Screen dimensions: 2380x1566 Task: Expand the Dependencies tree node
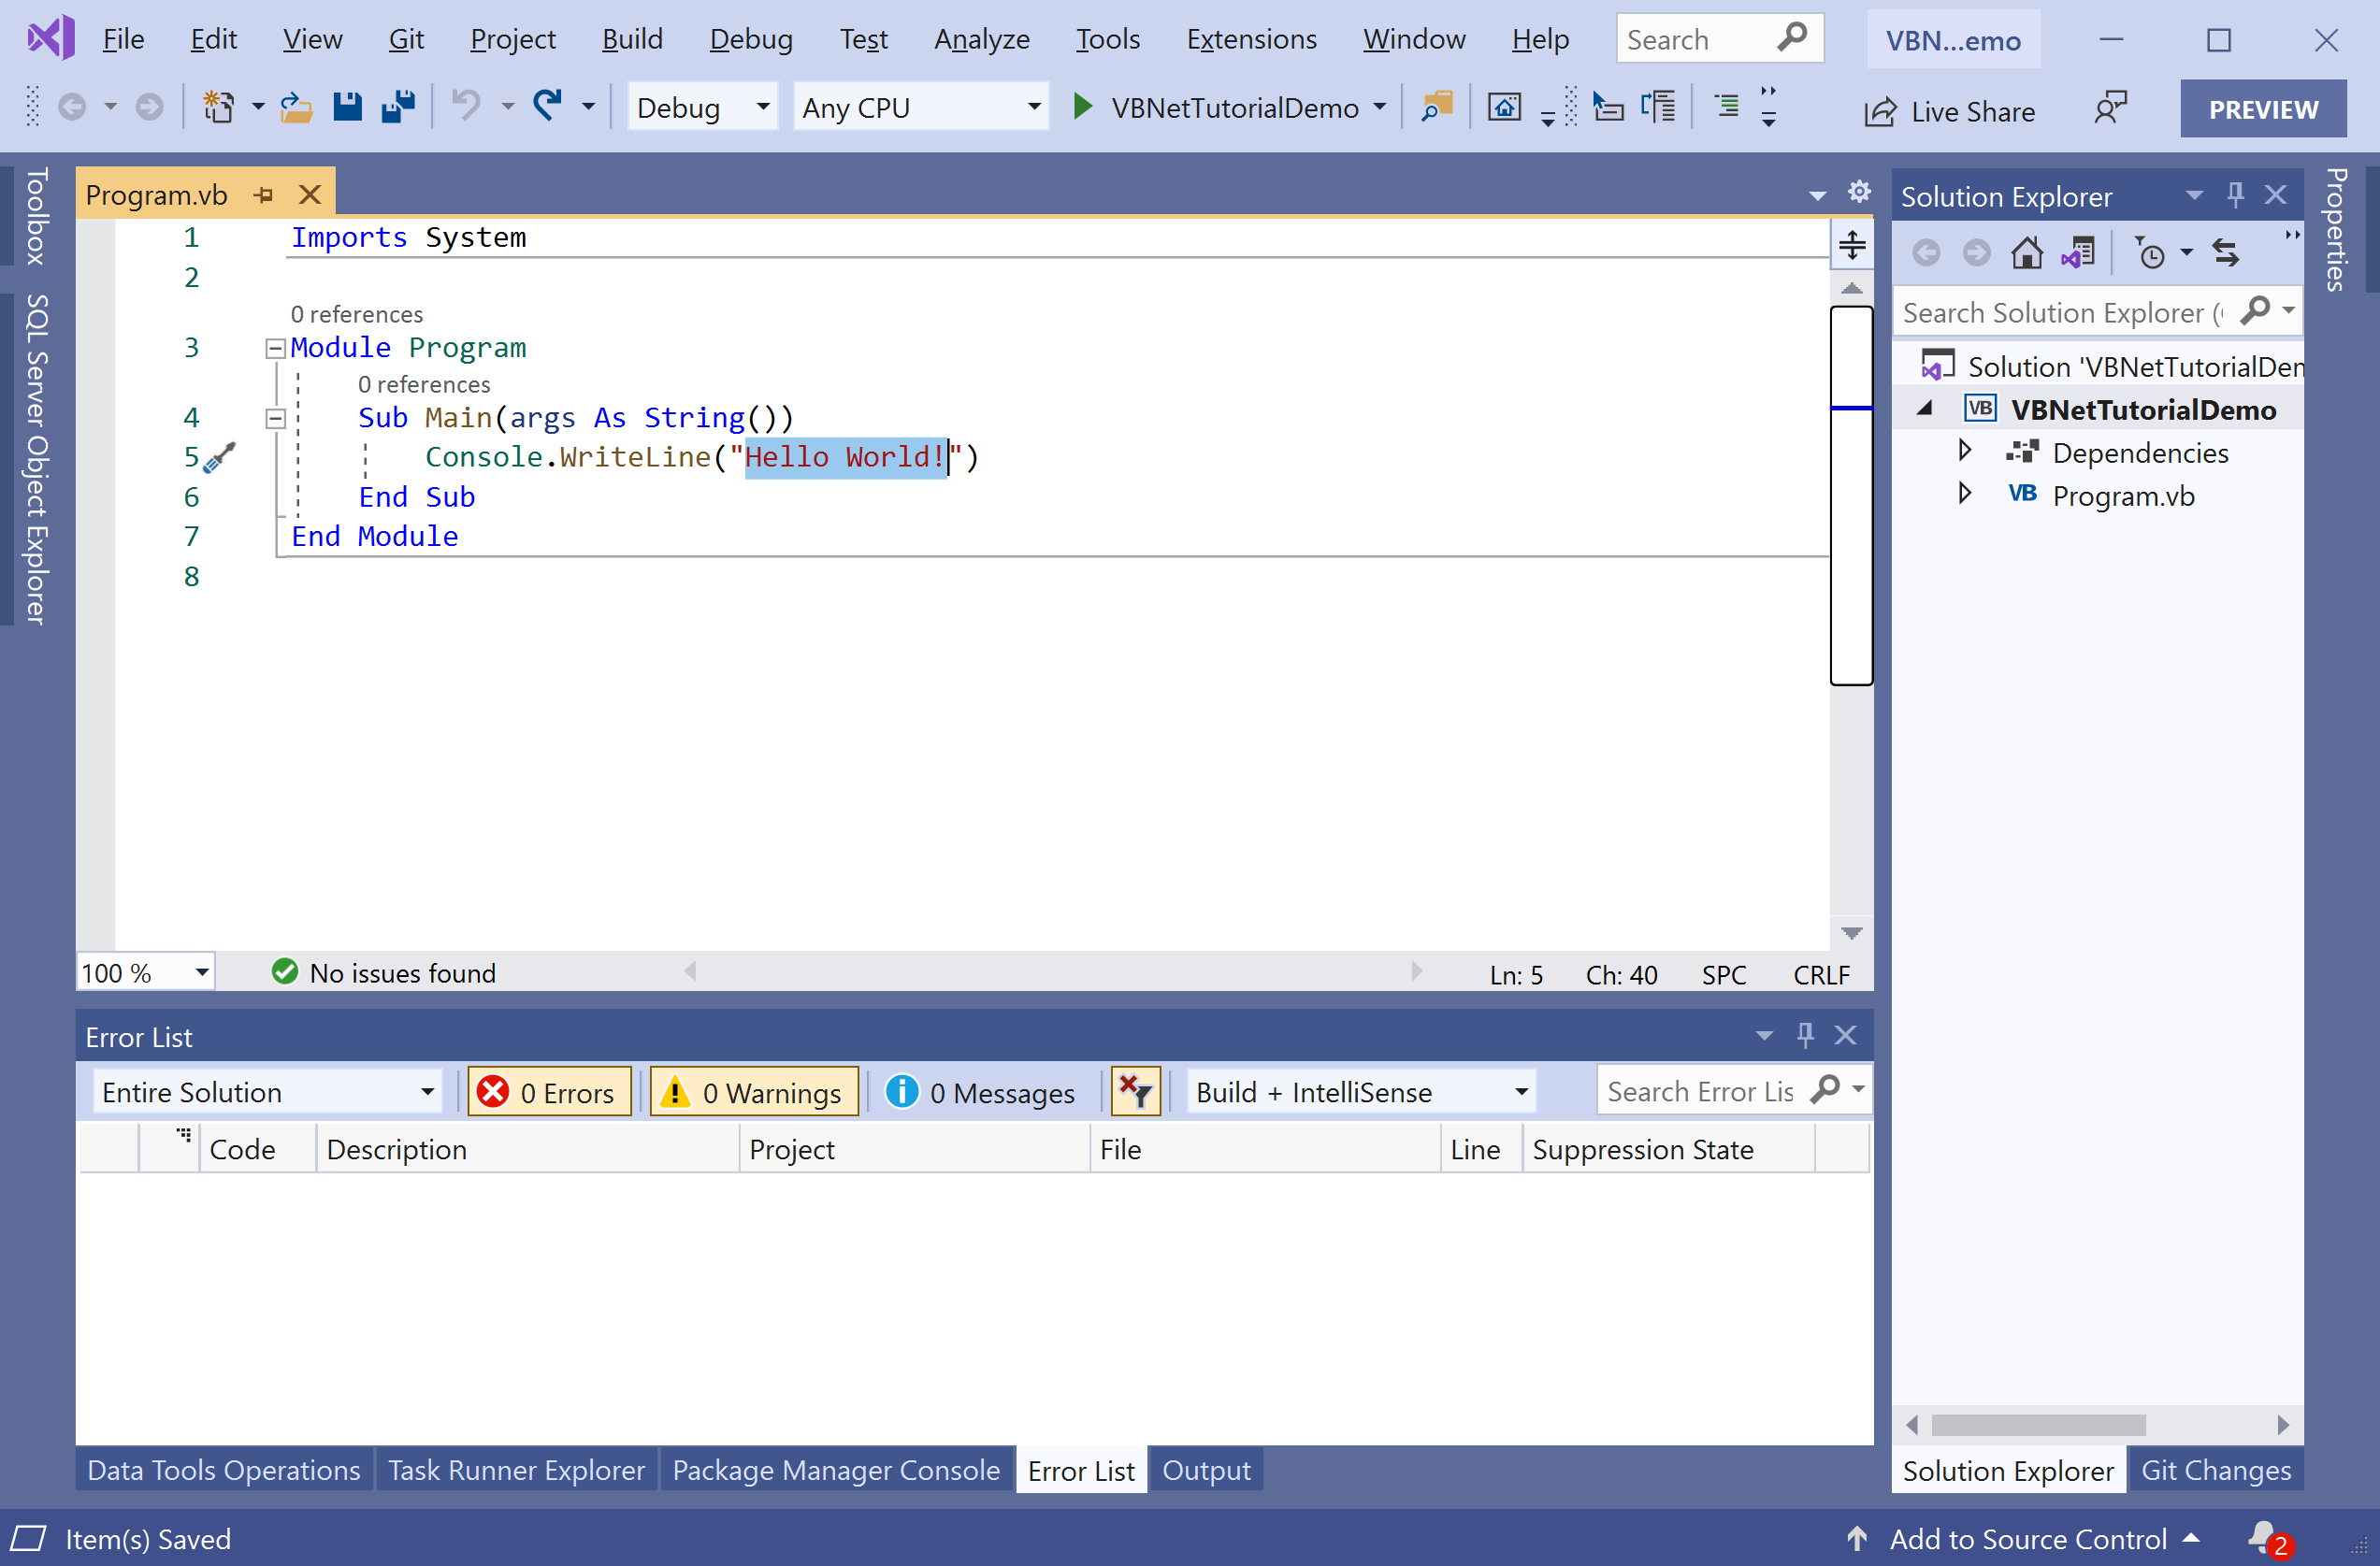click(x=1964, y=452)
